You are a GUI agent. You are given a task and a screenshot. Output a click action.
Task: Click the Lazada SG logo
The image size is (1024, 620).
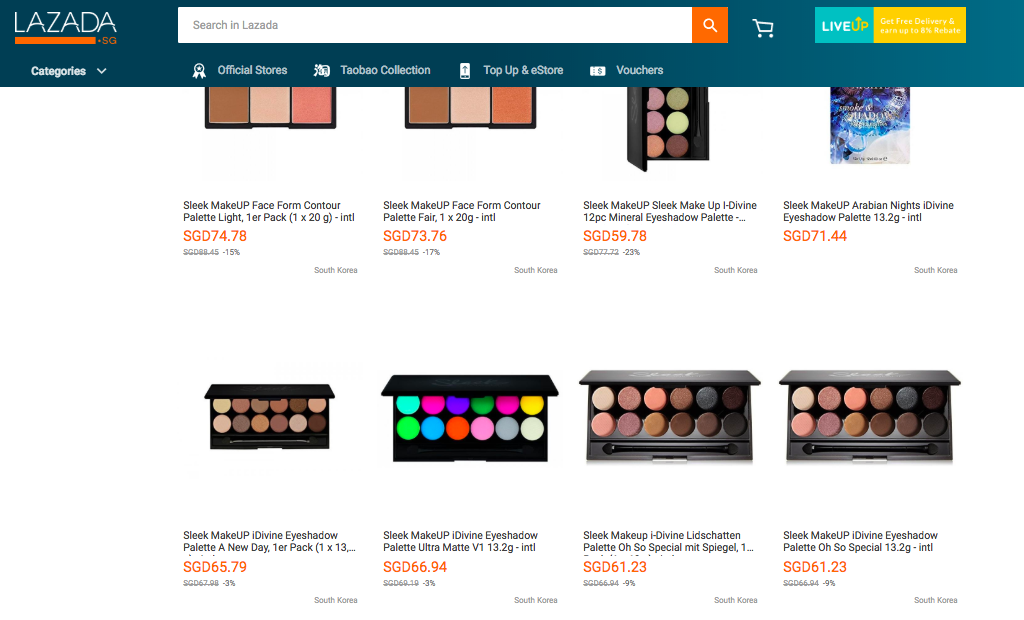pyautogui.click(x=66, y=27)
